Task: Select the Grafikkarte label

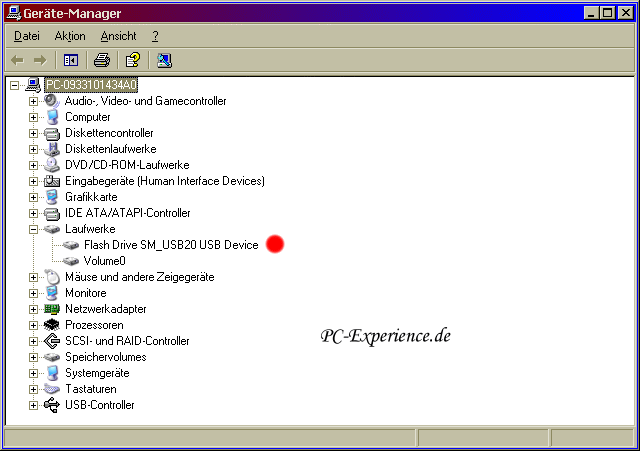Action: [x=91, y=197]
